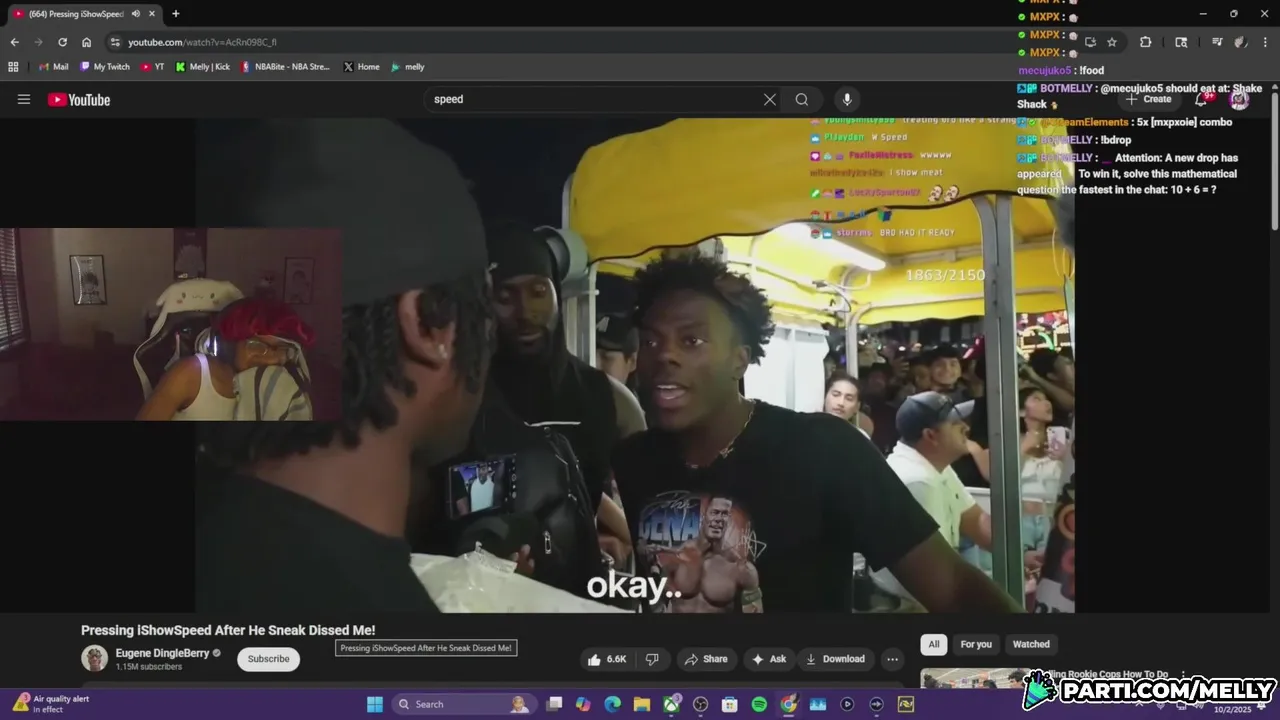Screen dimensions: 1280x720
Task: Open a new browser tab
Action: point(176,14)
